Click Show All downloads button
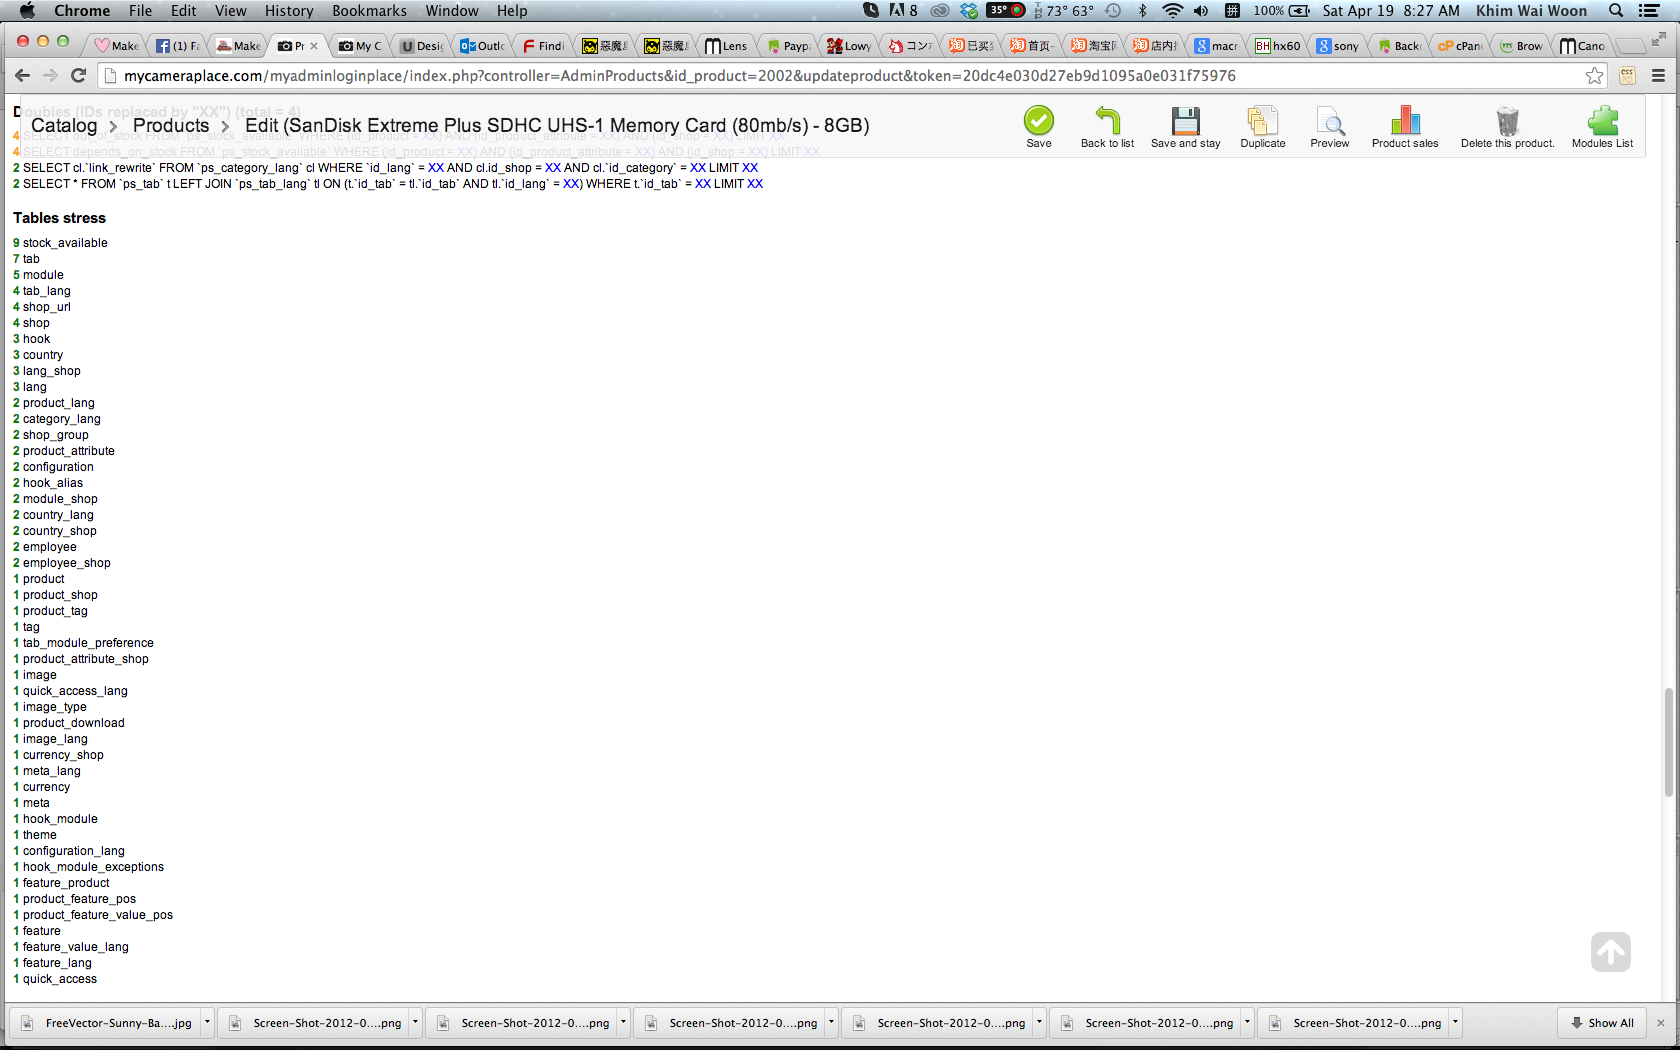This screenshot has height=1050, width=1680. [x=1601, y=1023]
